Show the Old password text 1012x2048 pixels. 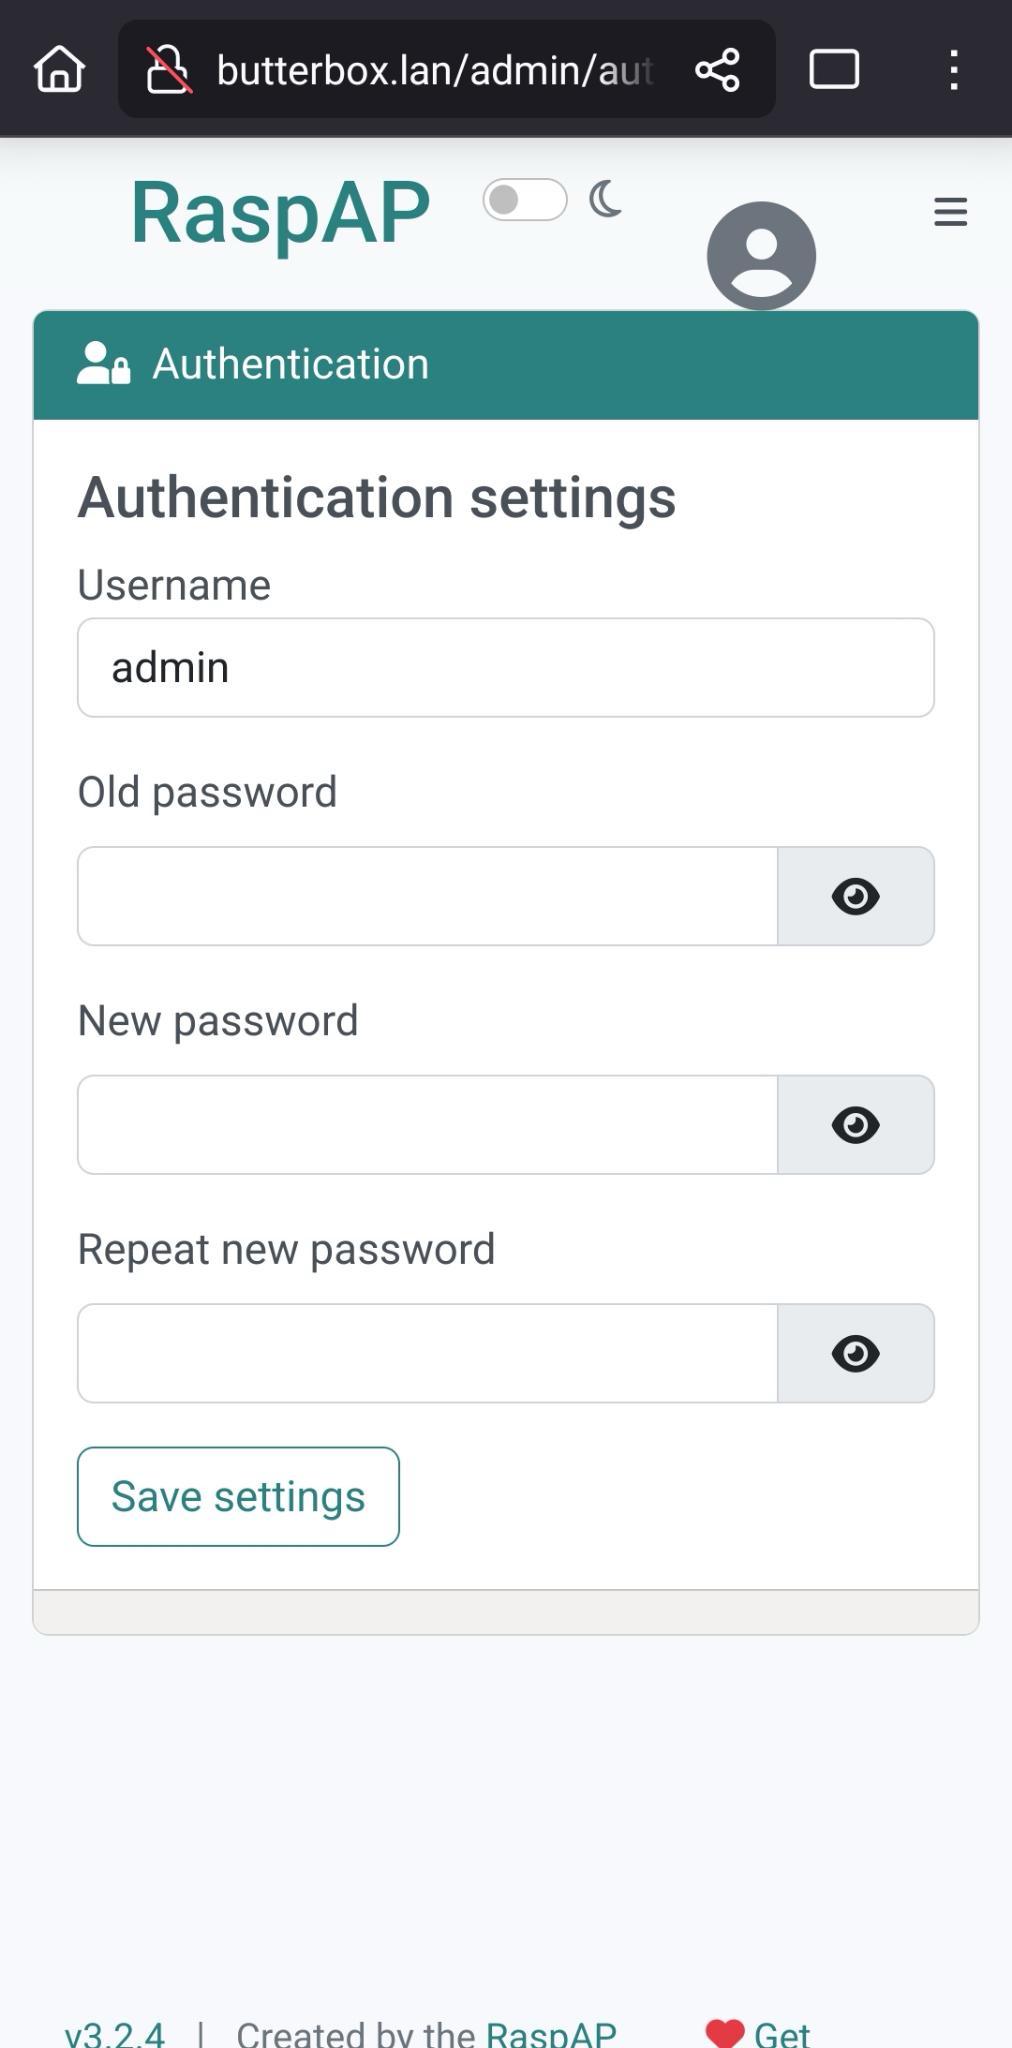coord(855,896)
